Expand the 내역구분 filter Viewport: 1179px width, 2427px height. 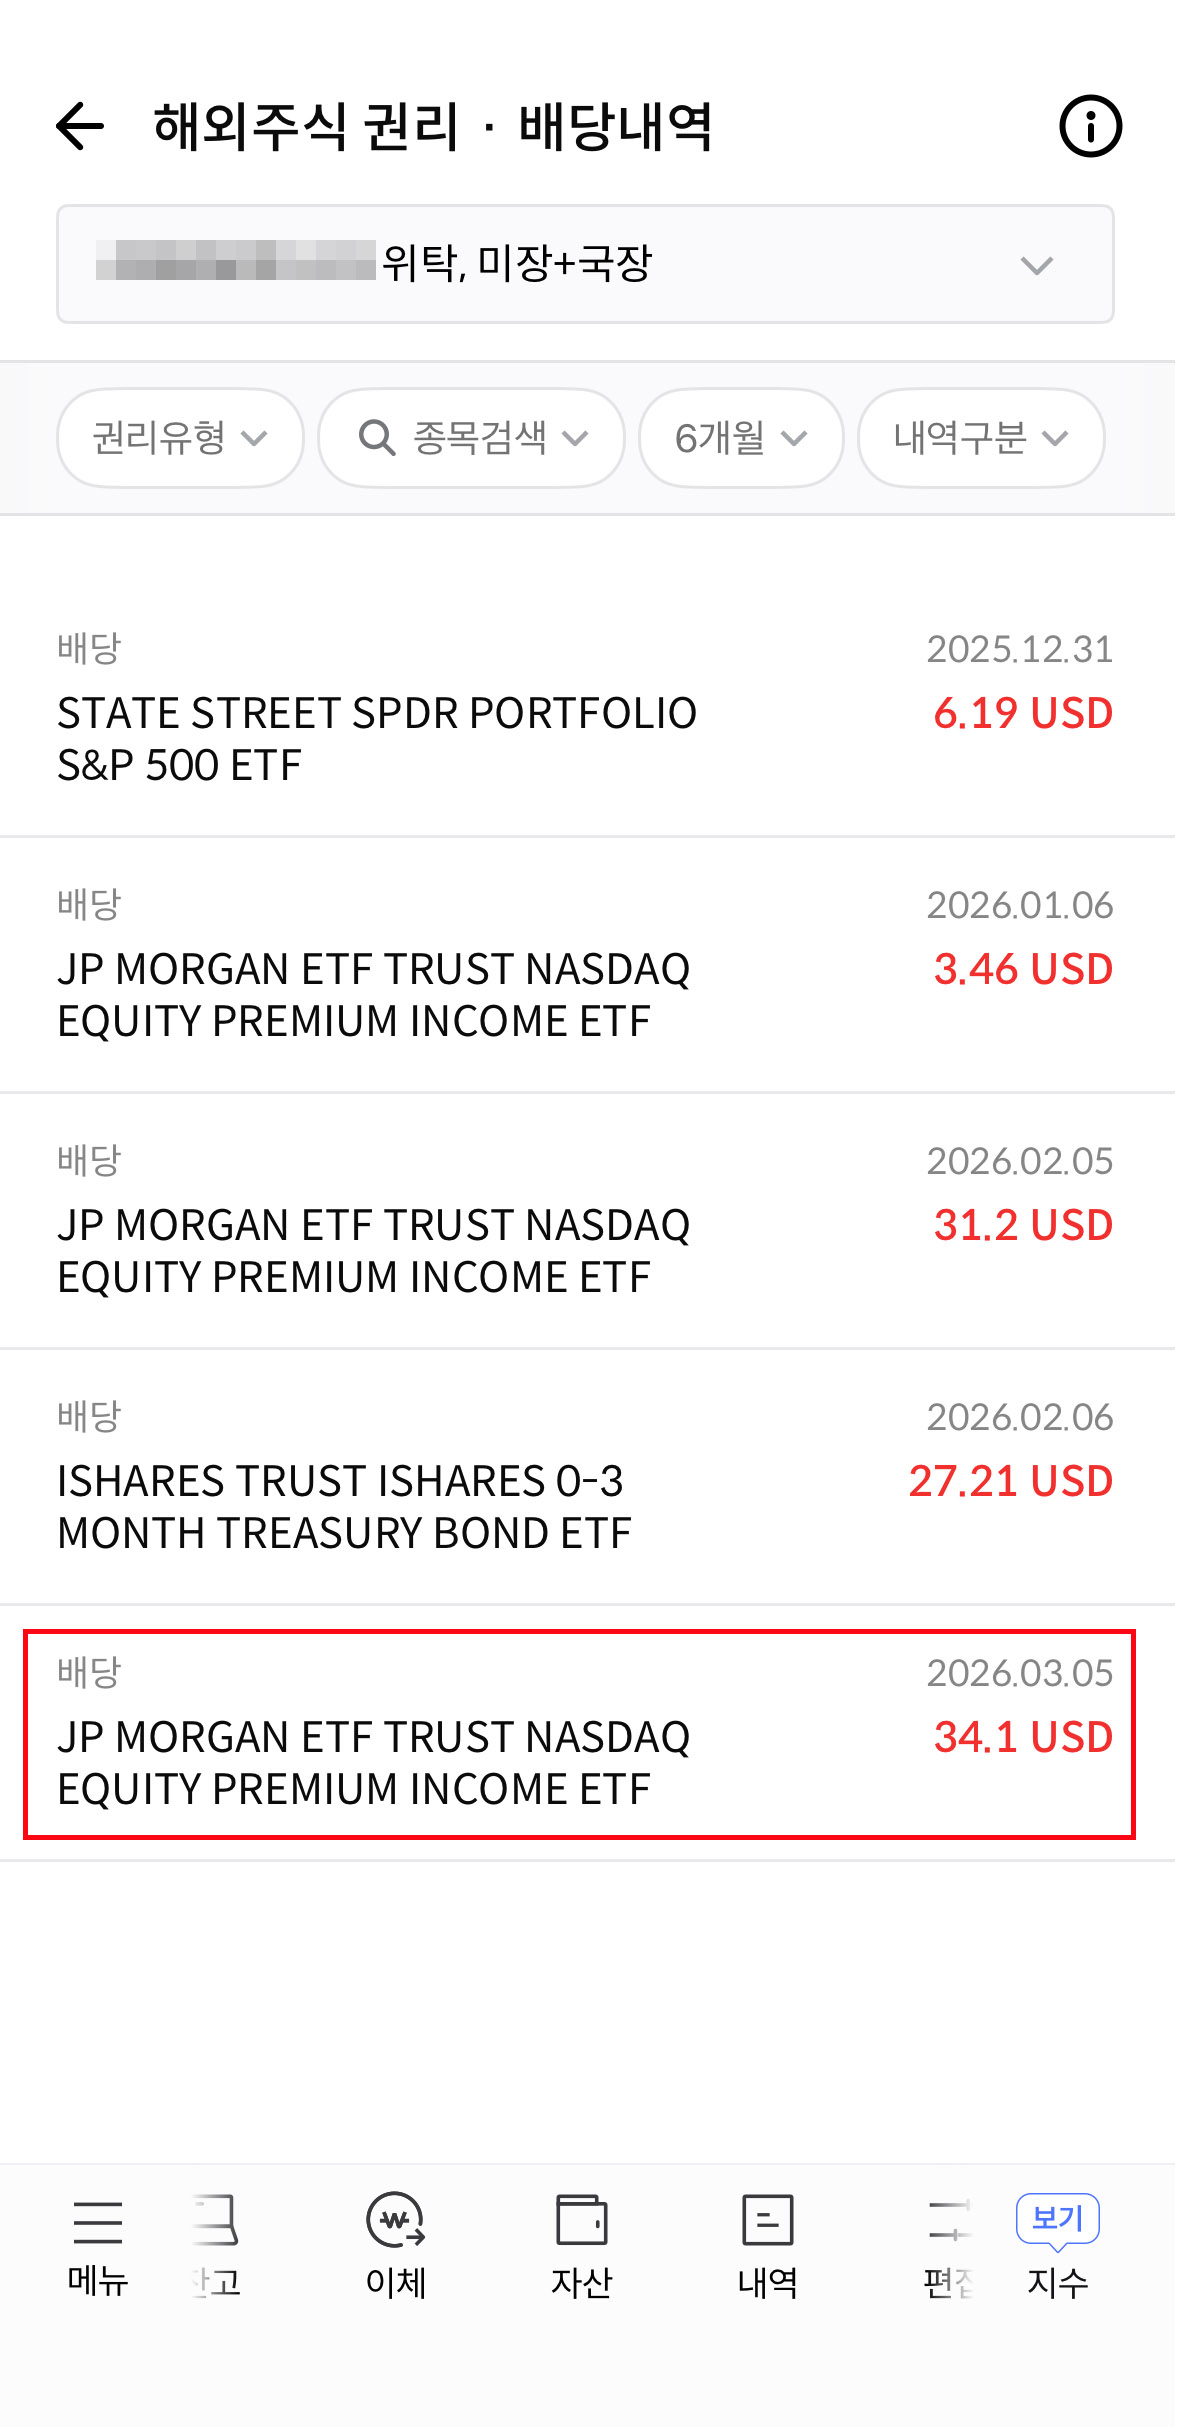pyautogui.click(x=981, y=438)
